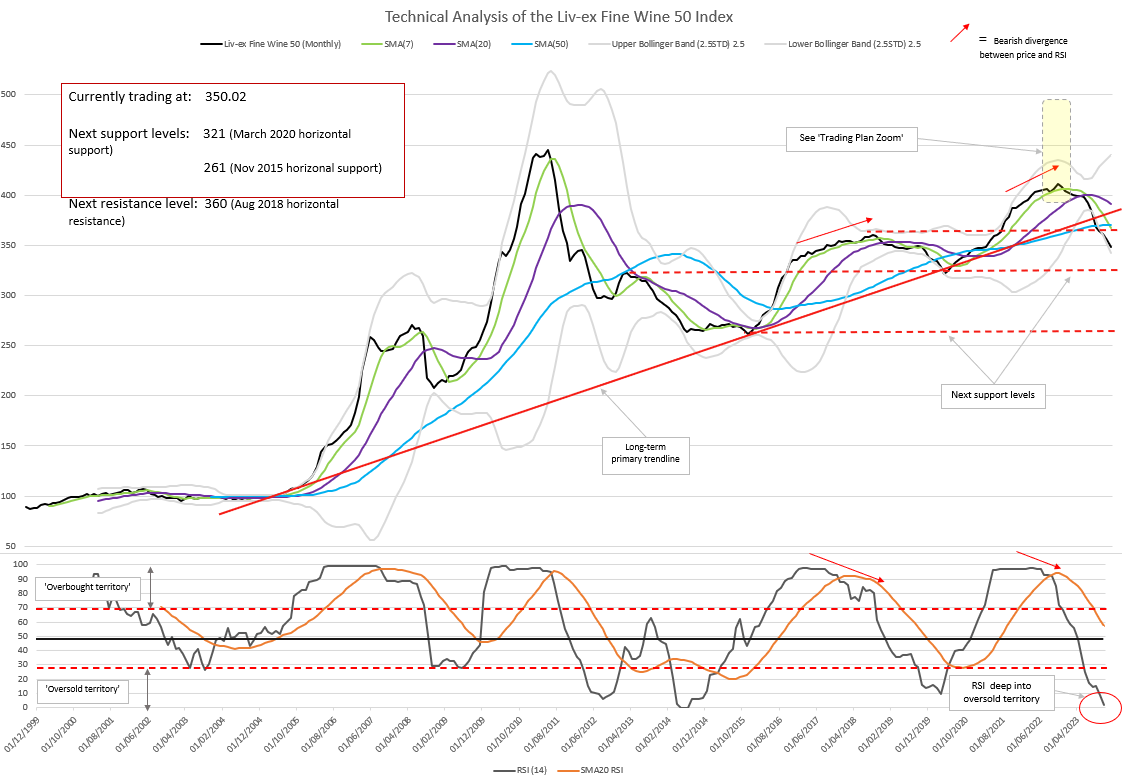Click the 'Overbought territory' label
Image resolution: width=1122 pixels, height=780 pixels.
pyautogui.click(x=87, y=587)
